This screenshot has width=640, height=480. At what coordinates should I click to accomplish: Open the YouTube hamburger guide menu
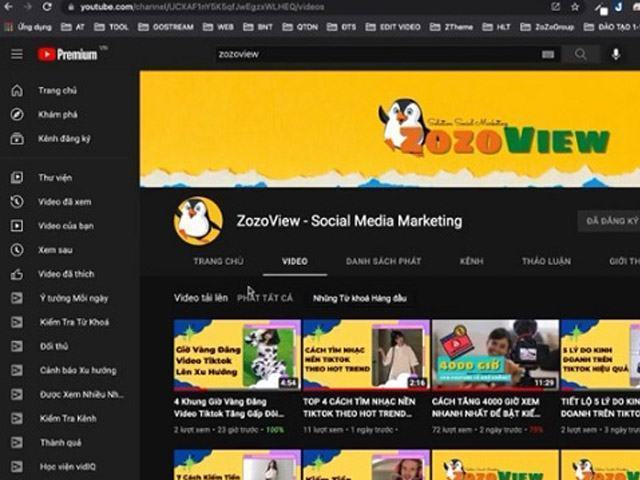pyautogui.click(x=17, y=54)
